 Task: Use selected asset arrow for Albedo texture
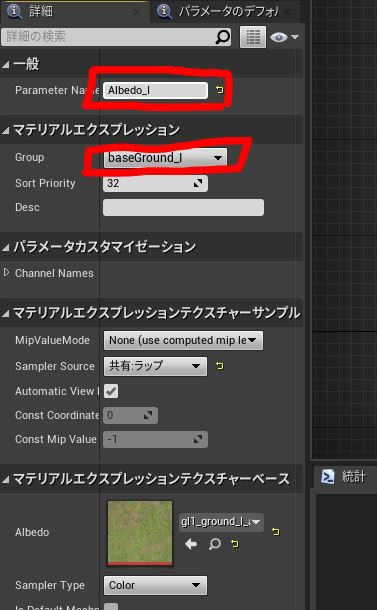coord(191,544)
